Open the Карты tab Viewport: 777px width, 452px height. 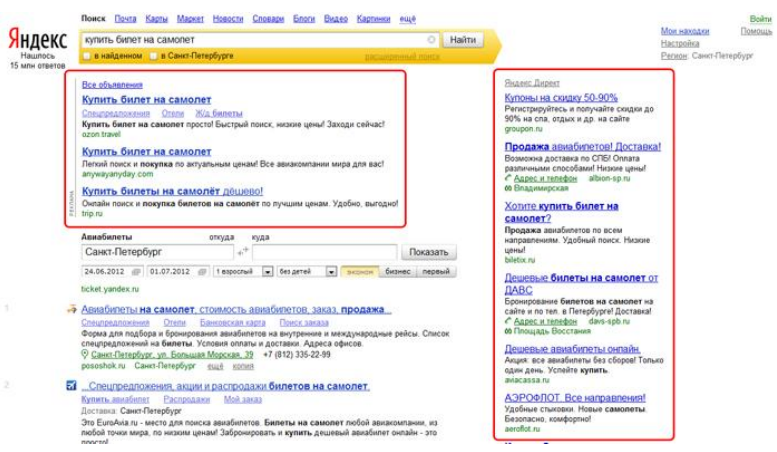tap(157, 19)
